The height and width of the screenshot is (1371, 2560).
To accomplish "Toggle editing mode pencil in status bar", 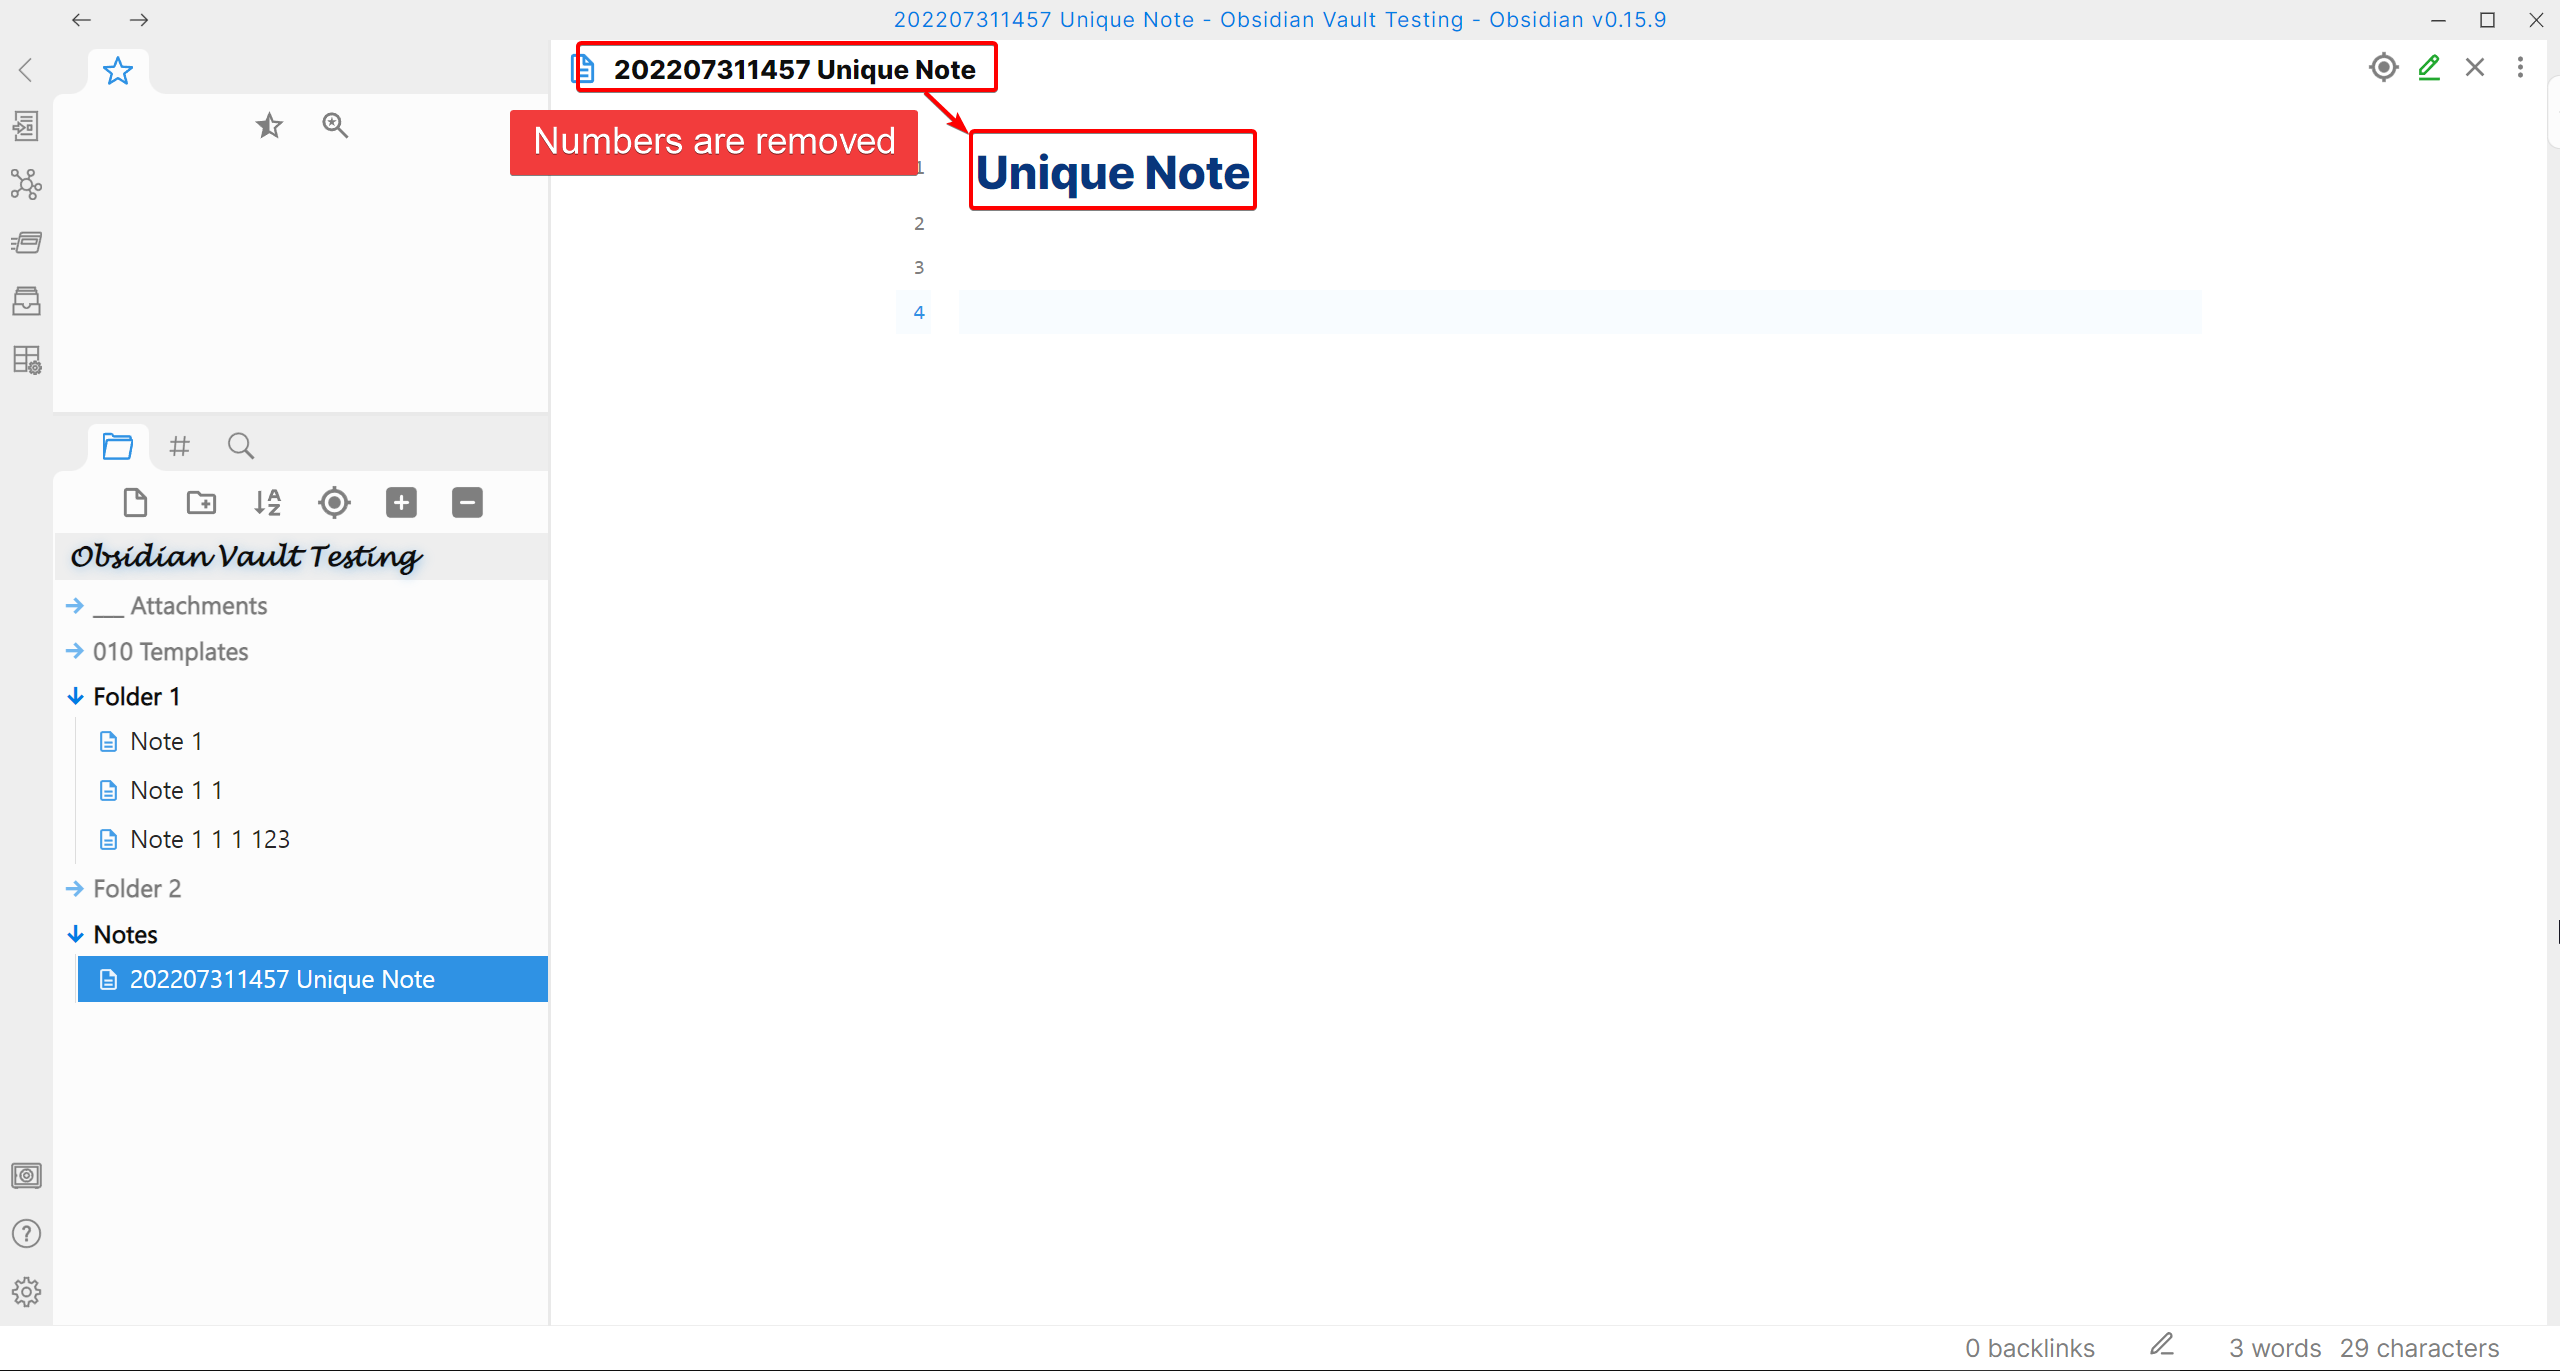I will (x=2162, y=1345).
